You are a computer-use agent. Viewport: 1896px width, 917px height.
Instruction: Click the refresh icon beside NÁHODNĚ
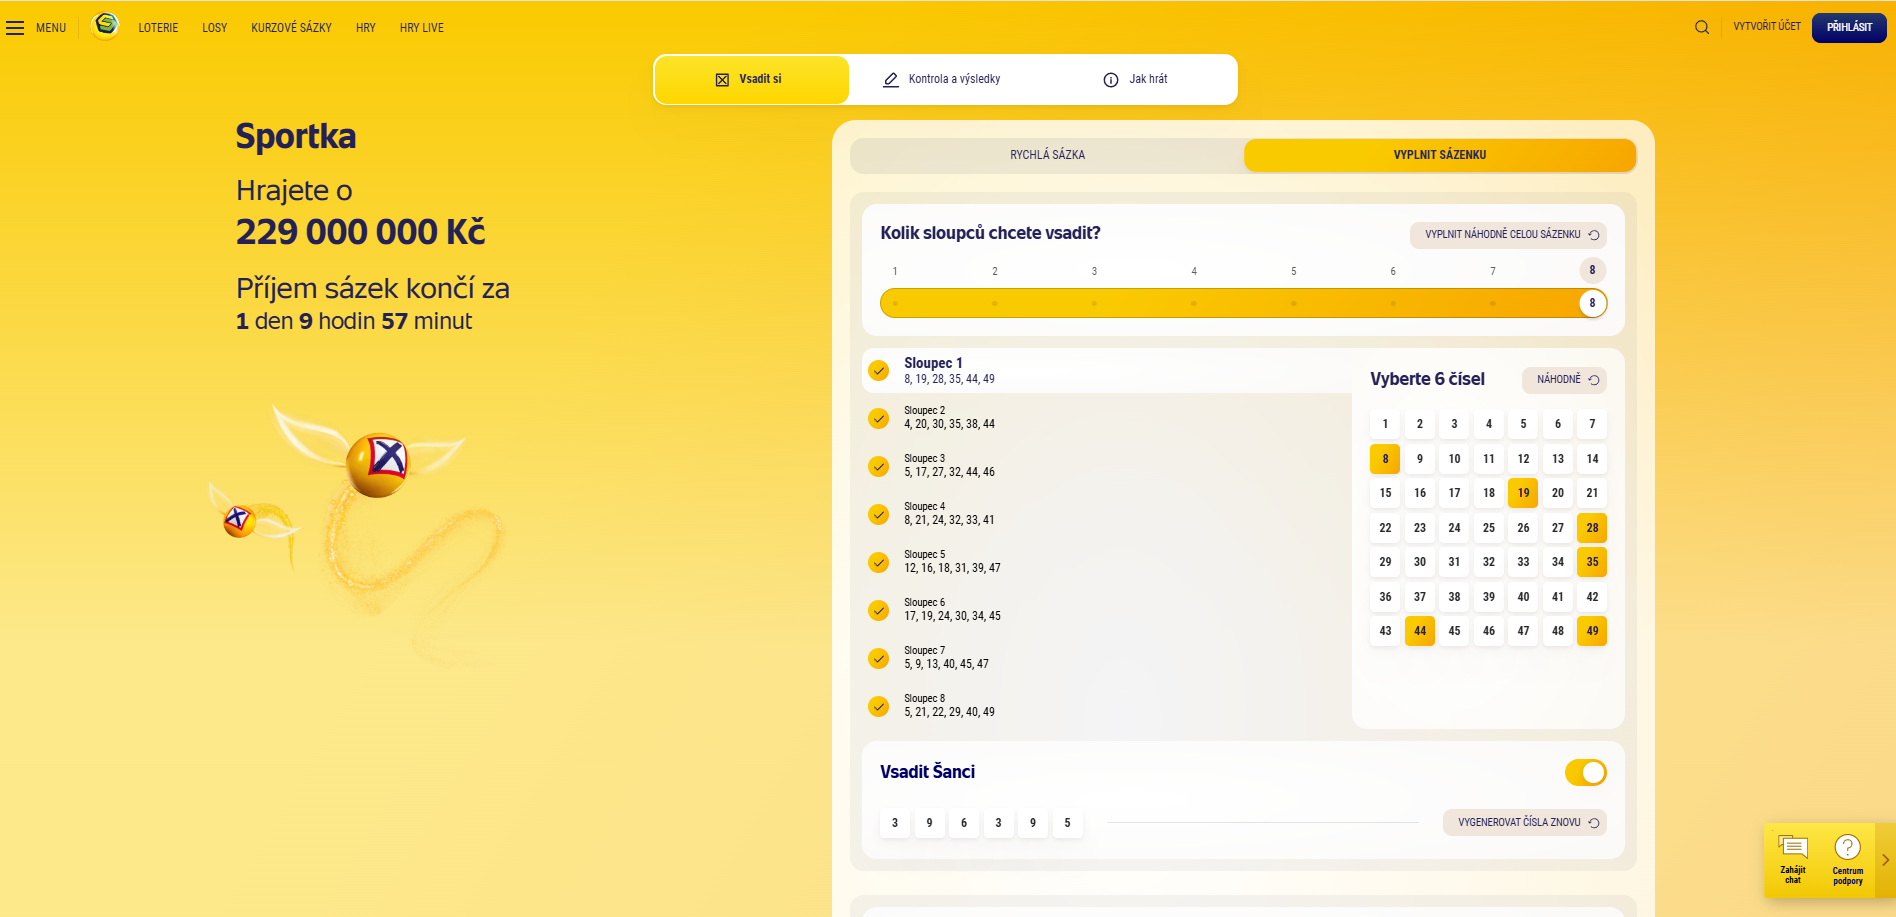point(1594,380)
